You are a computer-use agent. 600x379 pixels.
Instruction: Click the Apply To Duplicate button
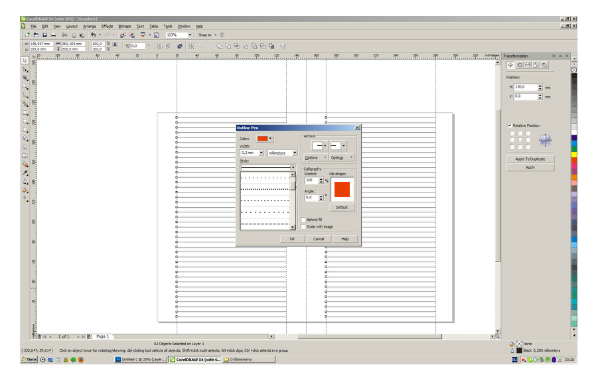530,159
